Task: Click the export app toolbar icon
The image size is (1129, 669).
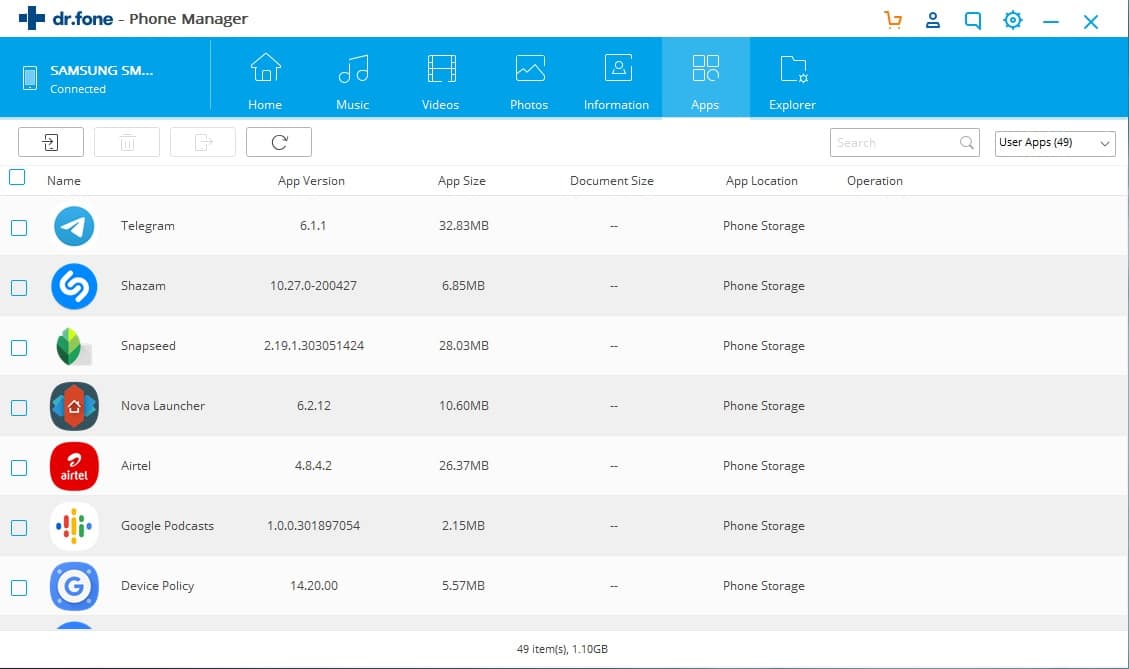Action: (x=203, y=142)
